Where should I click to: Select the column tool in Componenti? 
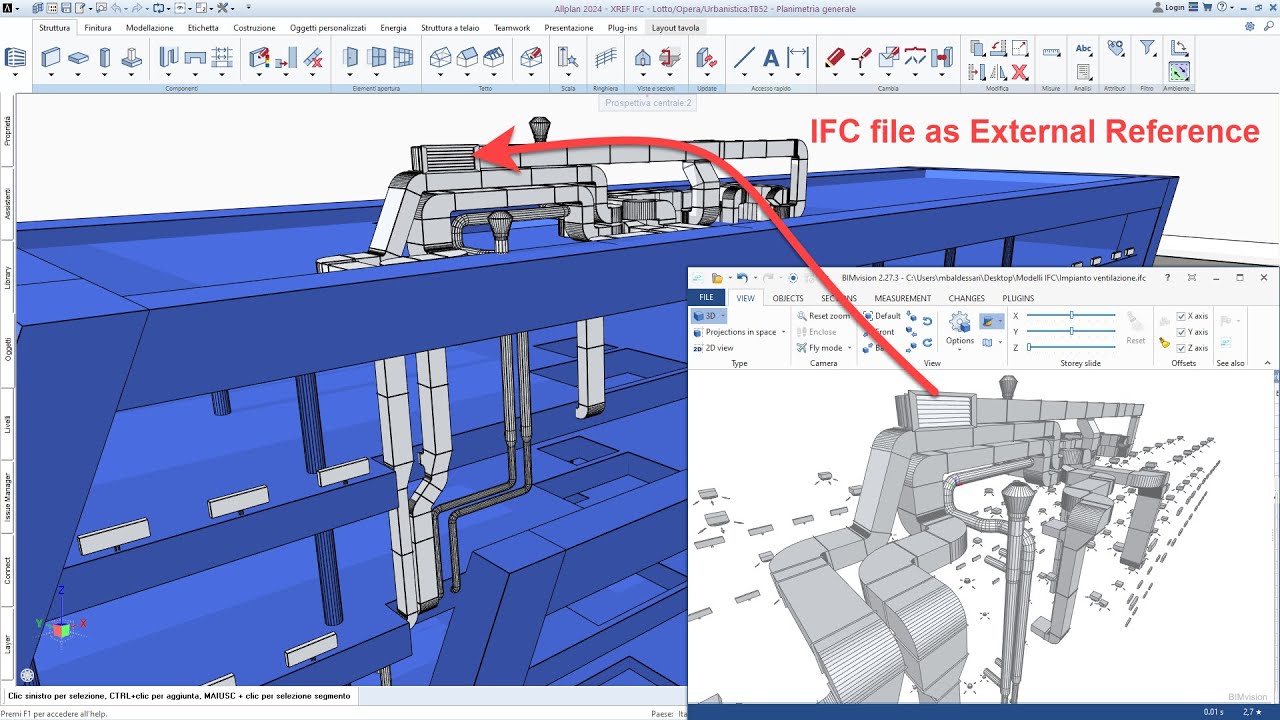point(105,57)
